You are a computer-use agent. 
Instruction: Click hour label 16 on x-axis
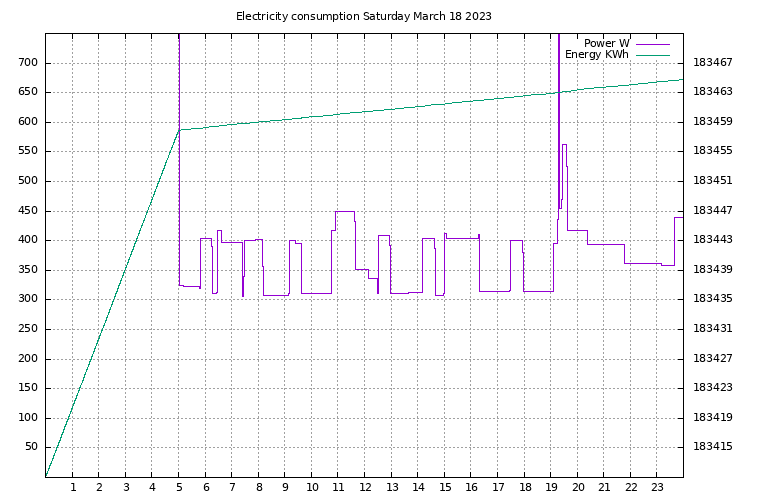(472, 487)
